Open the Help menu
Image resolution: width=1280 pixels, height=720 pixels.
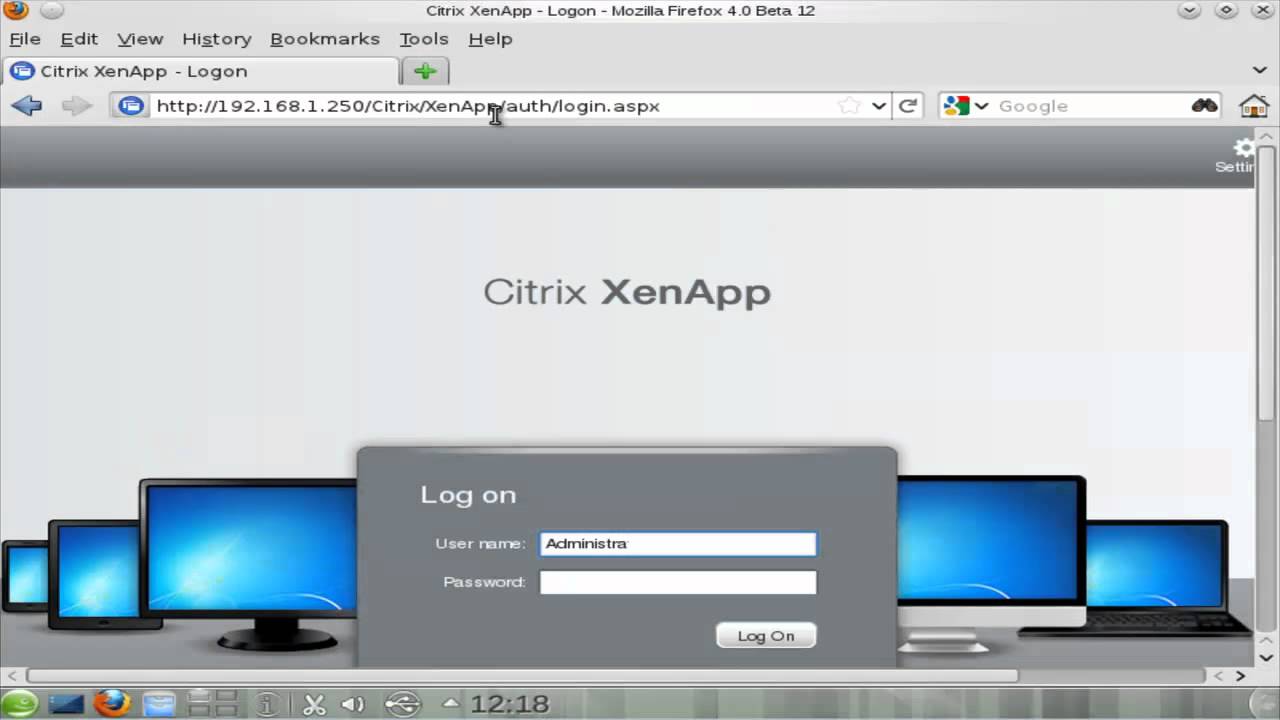pos(490,39)
